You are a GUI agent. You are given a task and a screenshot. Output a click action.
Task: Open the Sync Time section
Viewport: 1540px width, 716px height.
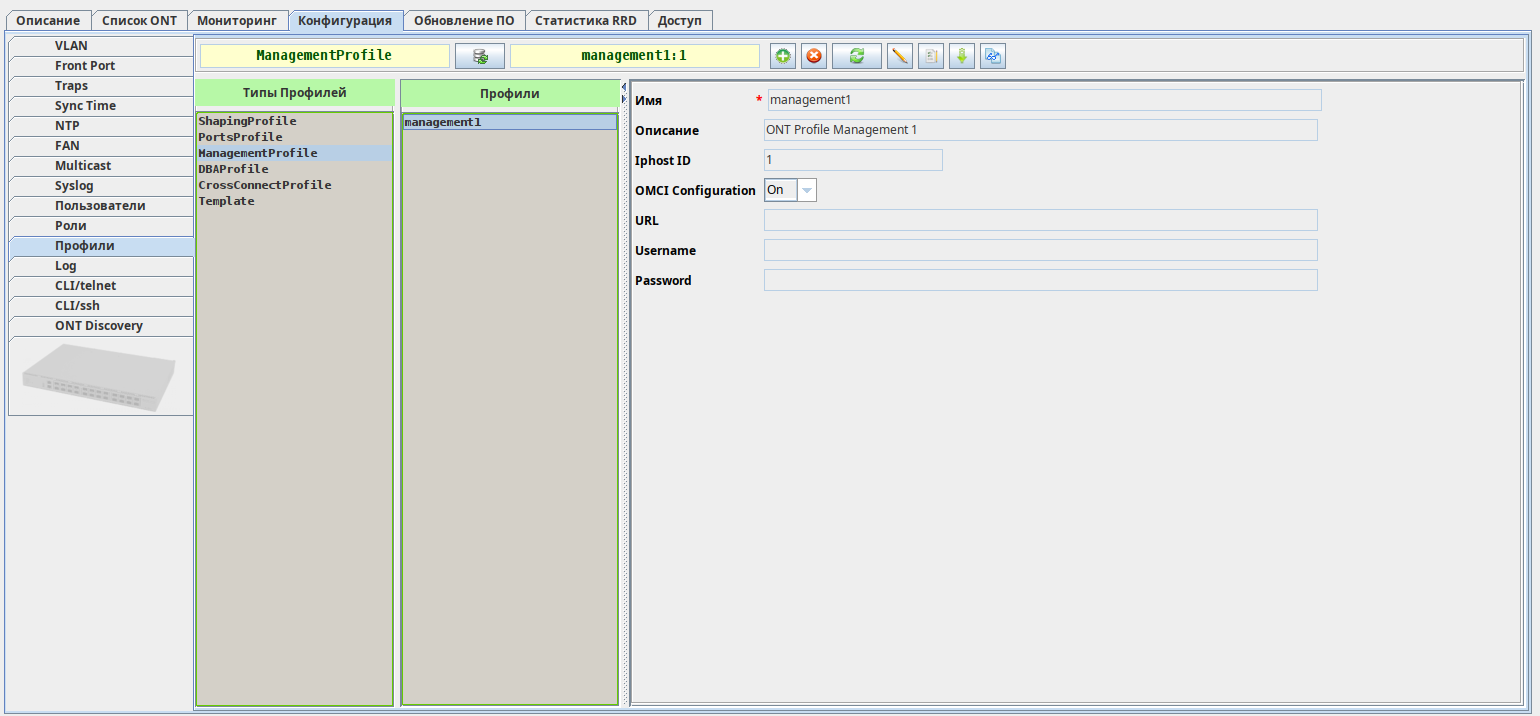click(101, 106)
